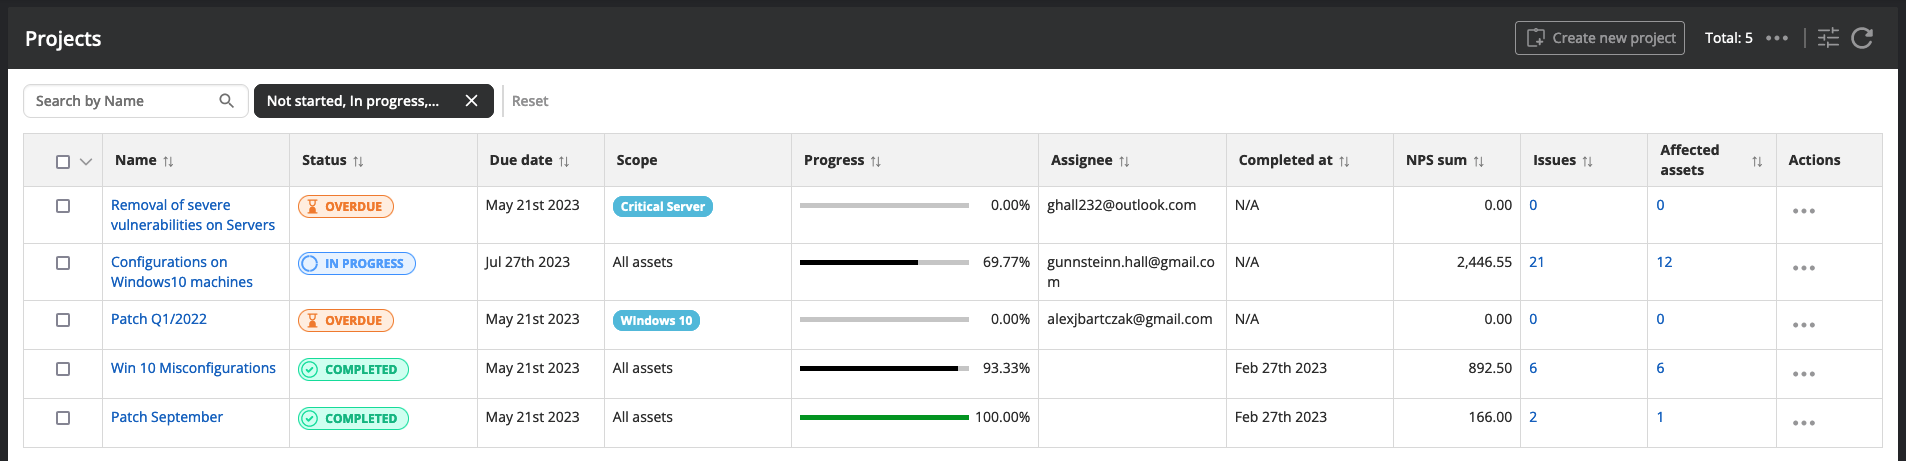Sort by Name column sort icon

[168, 161]
